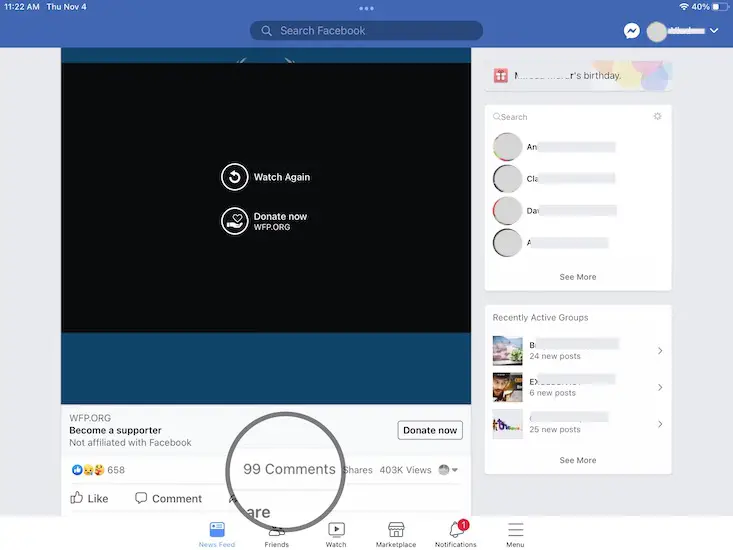
Task: Open the Menu hamburger tab
Action: [515, 534]
